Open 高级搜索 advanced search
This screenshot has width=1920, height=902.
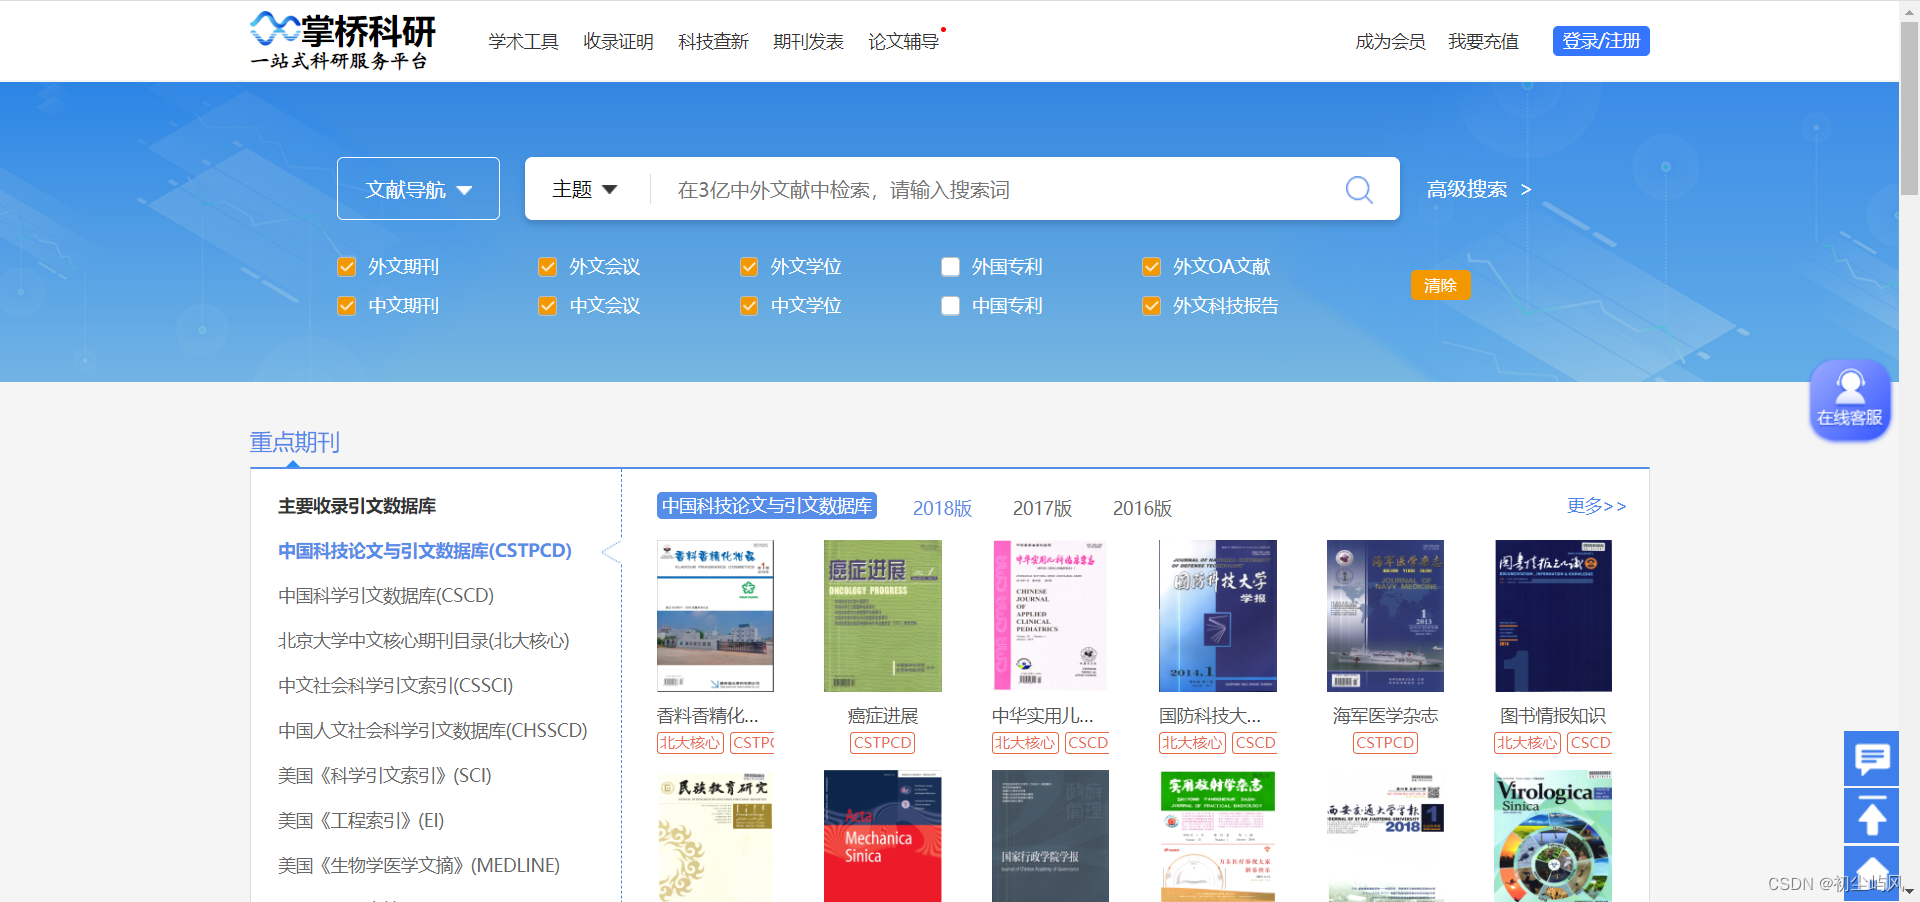[1479, 189]
